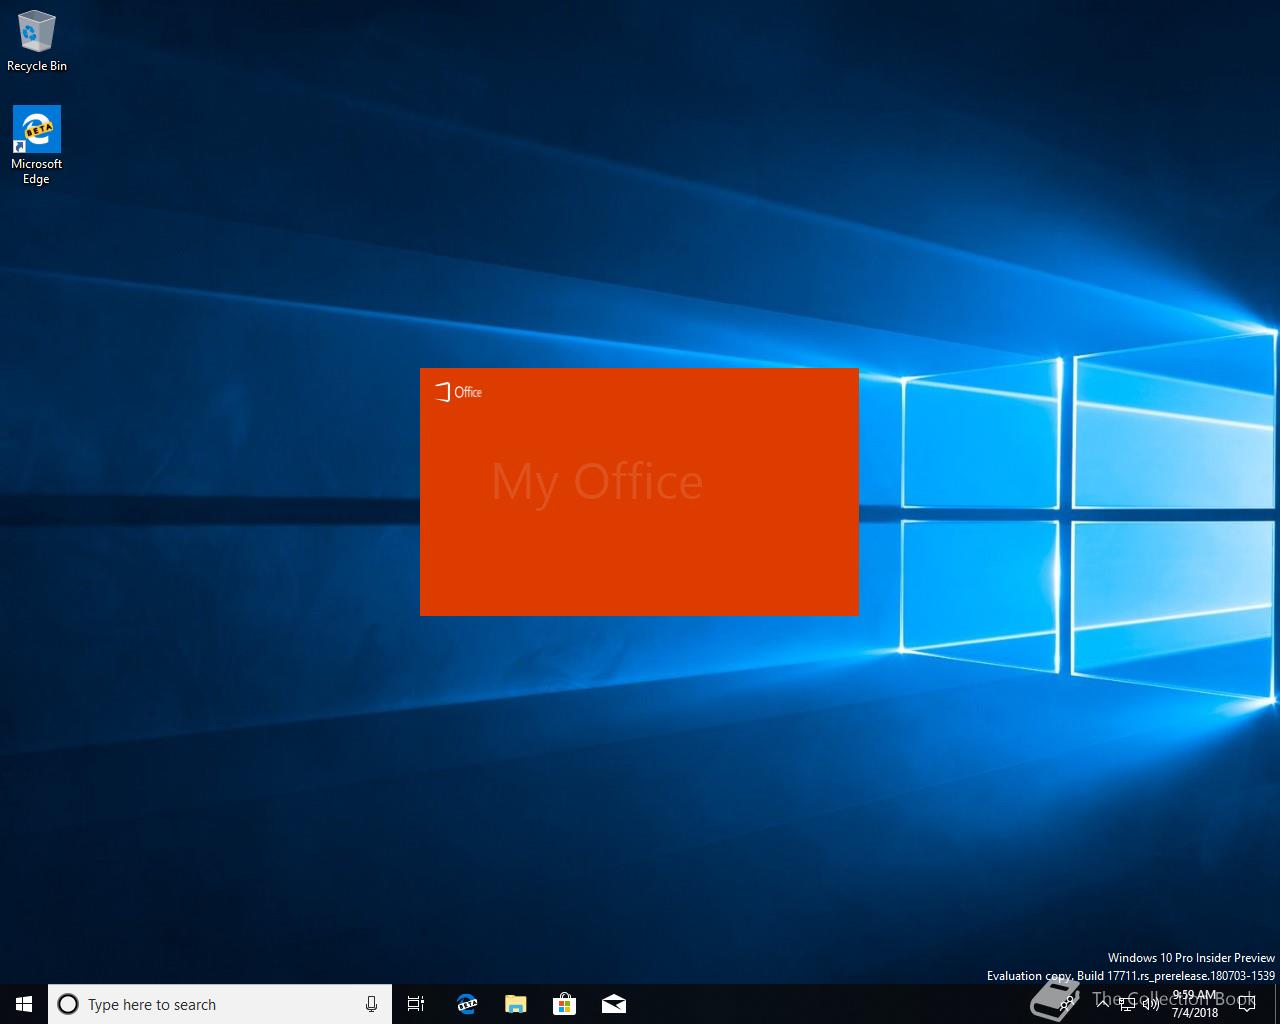The image size is (1280, 1024).
Task: Open the Recycle Bin desktop icon
Action: pos(37,41)
